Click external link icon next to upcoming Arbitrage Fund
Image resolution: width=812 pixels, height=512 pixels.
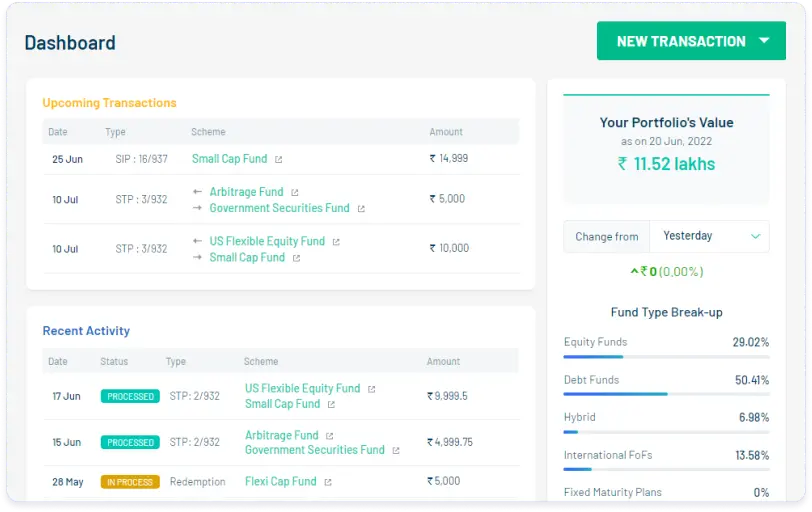pos(295,192)
